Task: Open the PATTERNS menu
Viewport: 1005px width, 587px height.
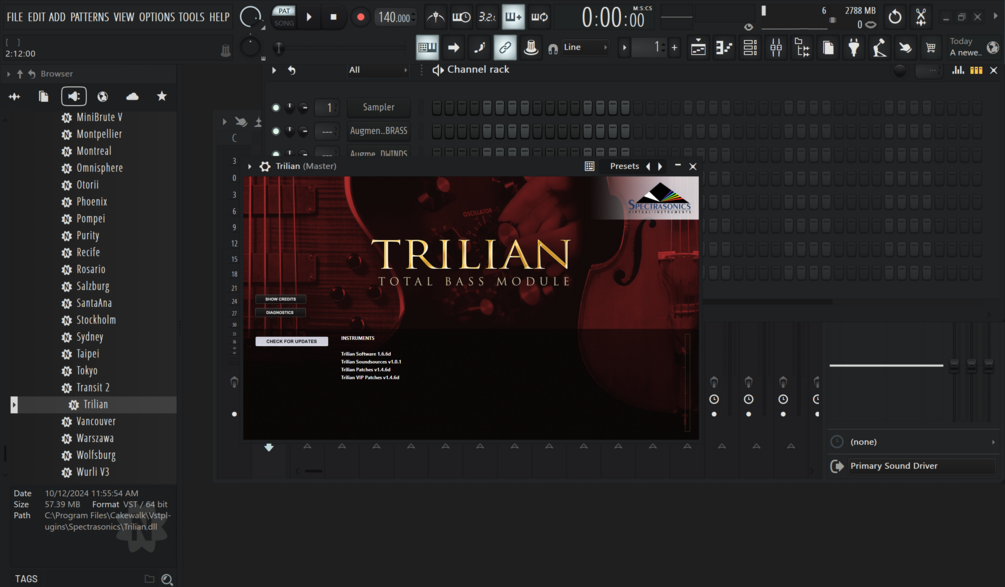Action: [90, 17]
